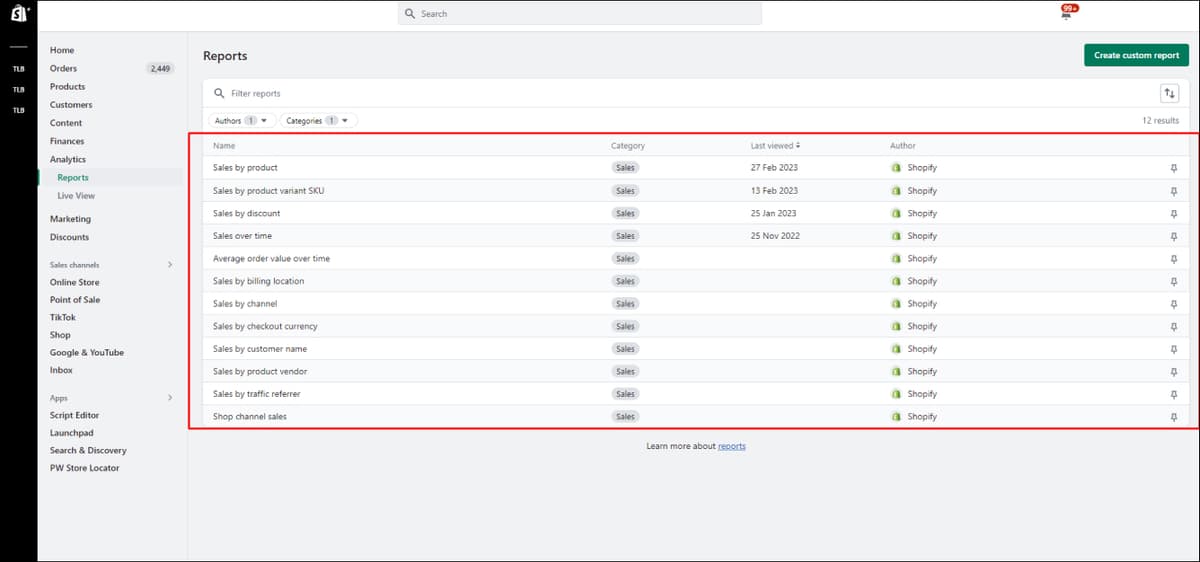Pin the Sales by channel report
This screenshot has height=562, width=1200.
[1173, 303]
